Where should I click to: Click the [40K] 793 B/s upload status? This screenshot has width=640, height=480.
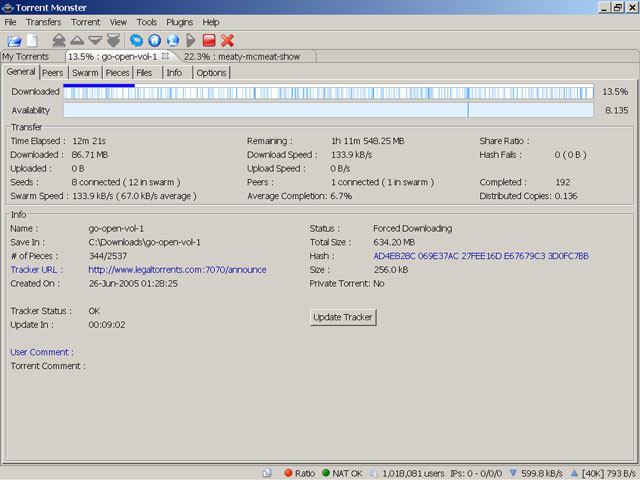(x=609, y=473)
